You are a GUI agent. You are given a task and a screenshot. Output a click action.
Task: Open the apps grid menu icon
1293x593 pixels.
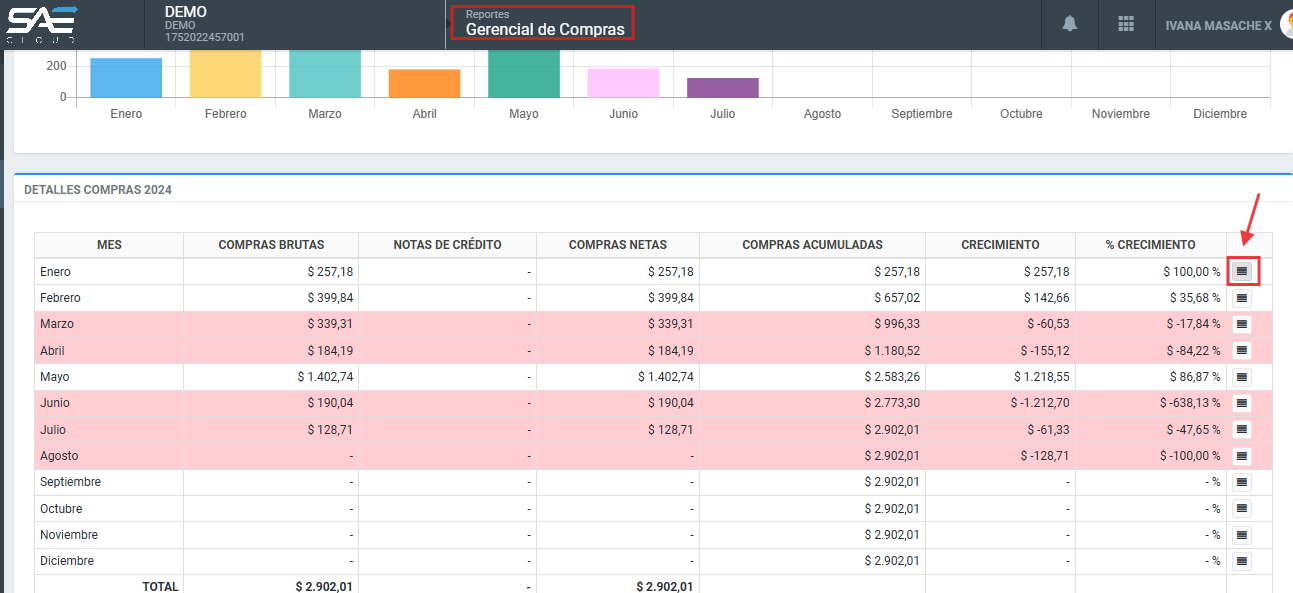coord(1126,24)
